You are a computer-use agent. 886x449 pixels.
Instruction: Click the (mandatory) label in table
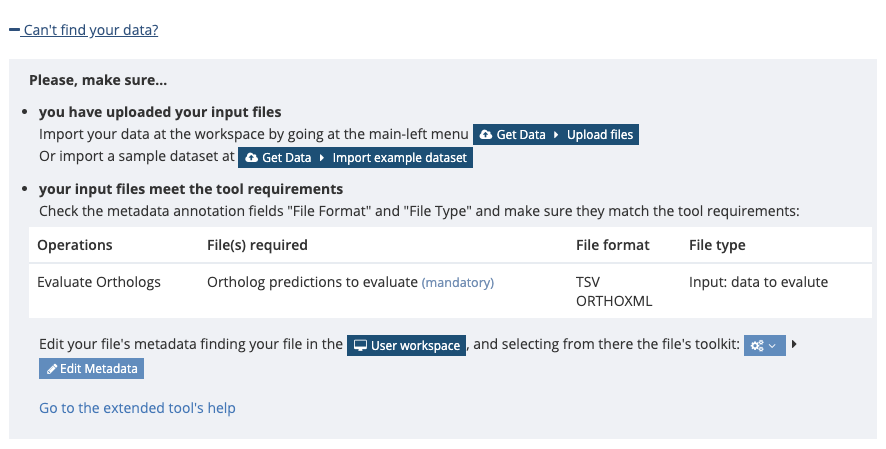click(458, 282)
